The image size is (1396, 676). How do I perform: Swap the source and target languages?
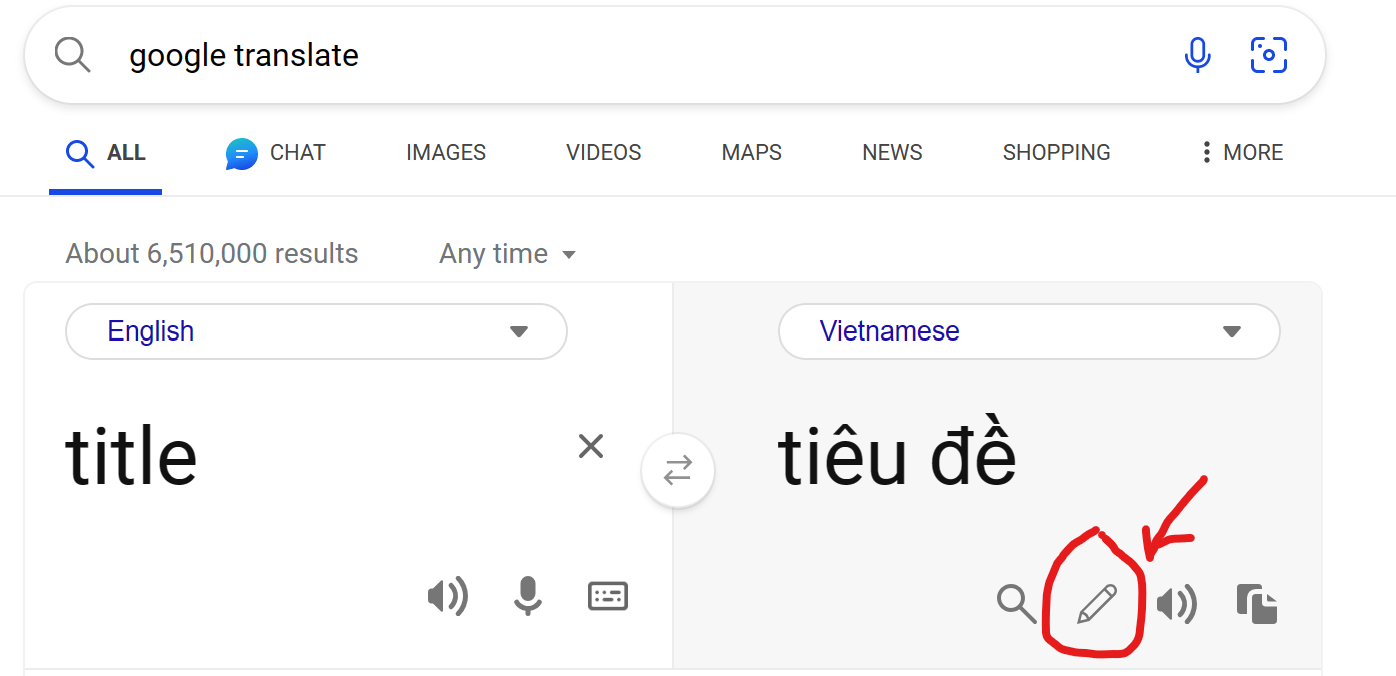(678, 470)
